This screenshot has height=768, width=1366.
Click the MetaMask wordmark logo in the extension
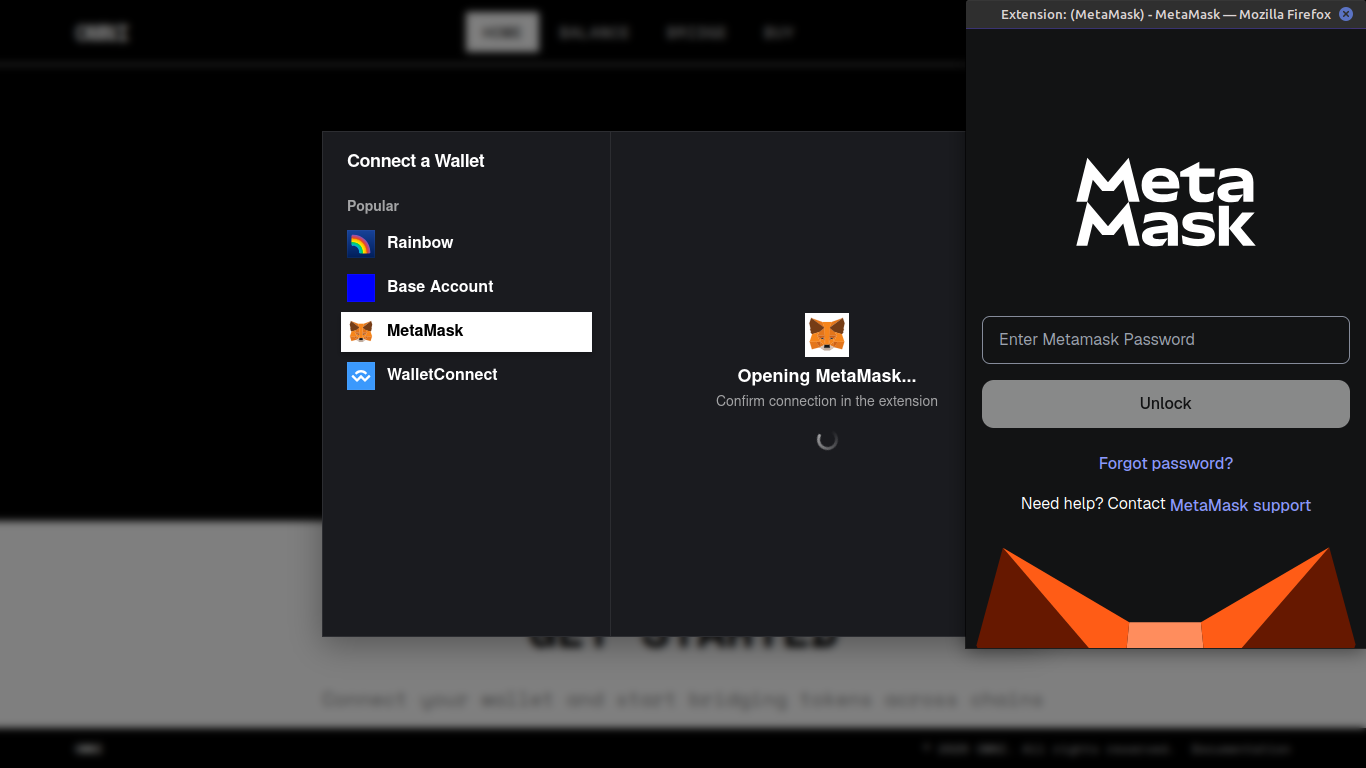pos(1166,202)
